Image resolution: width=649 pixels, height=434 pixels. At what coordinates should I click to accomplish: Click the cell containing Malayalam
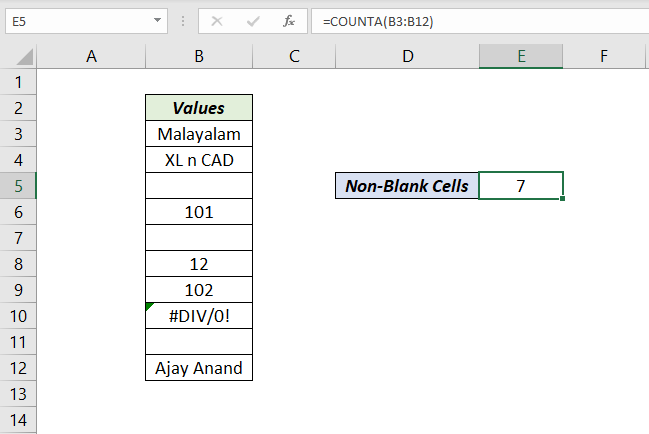(199, 133)
